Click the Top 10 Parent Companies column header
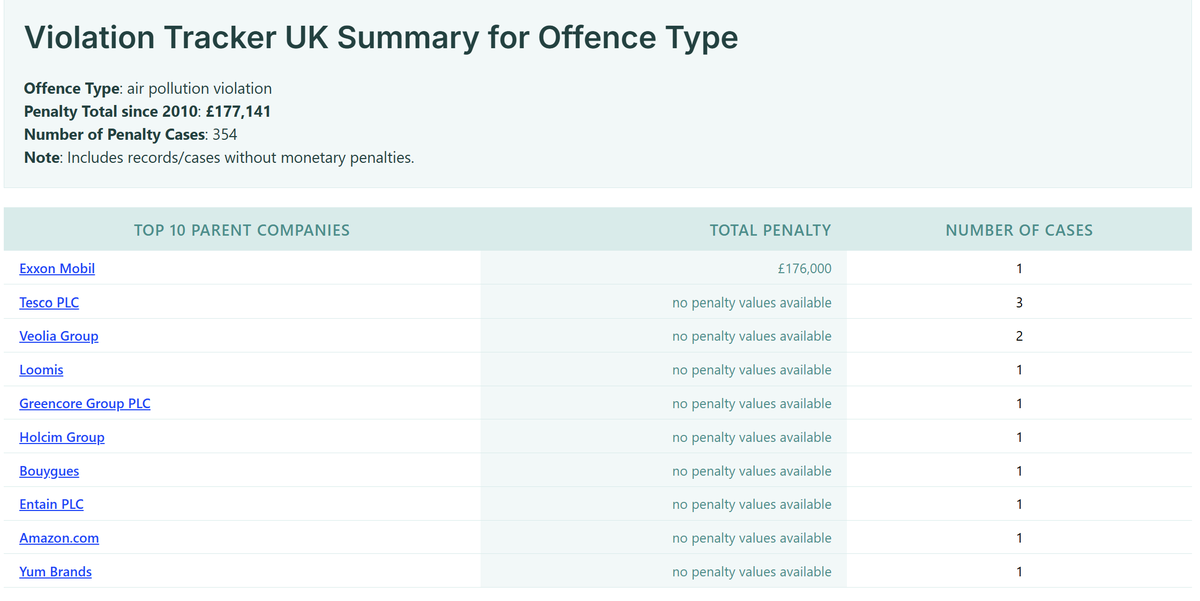This screenshot has height=601, width=1200. (x=242, y=230)
